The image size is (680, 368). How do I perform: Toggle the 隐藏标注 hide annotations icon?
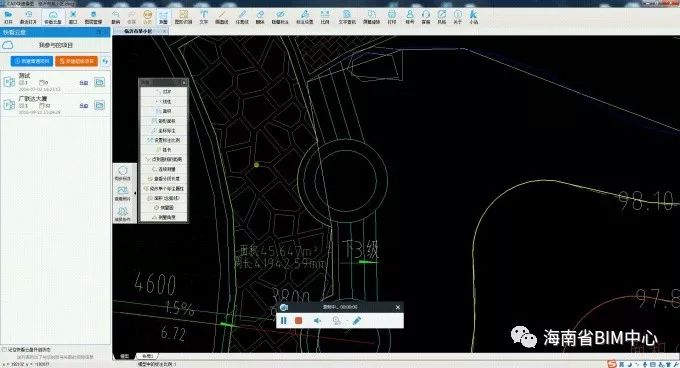coord(280,17)
